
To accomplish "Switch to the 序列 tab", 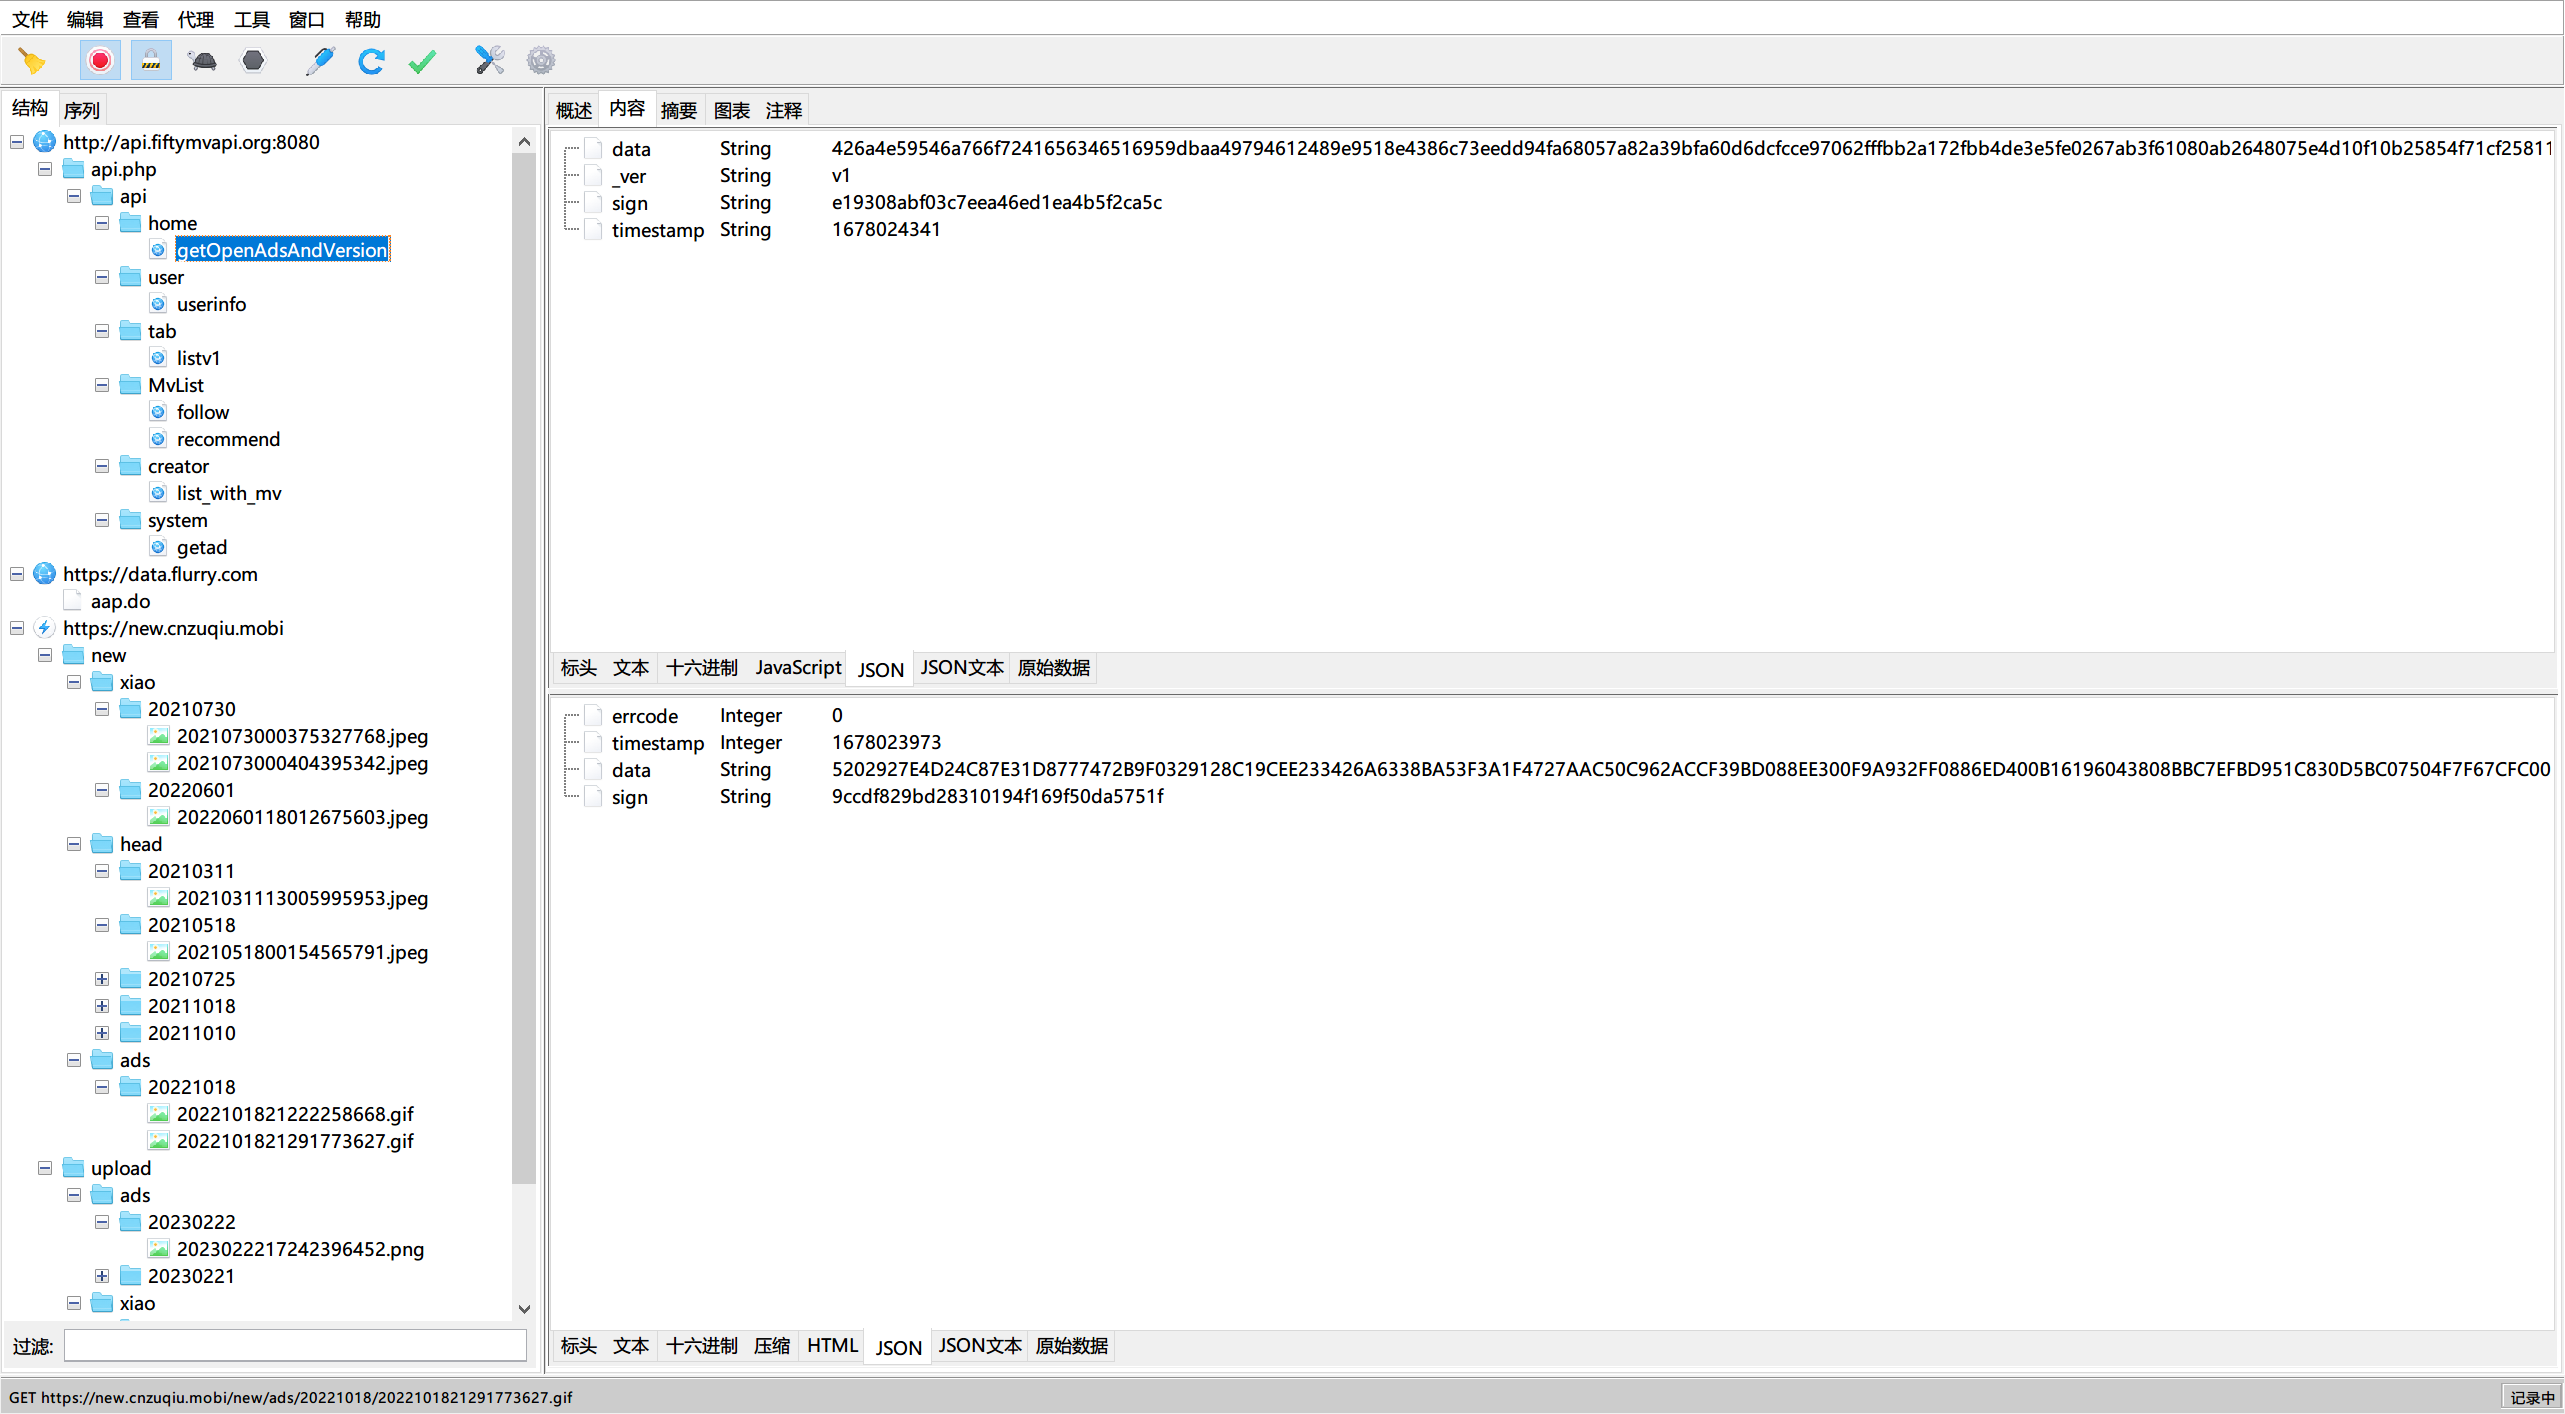I will pyautogui.click(x=82, y=110).
